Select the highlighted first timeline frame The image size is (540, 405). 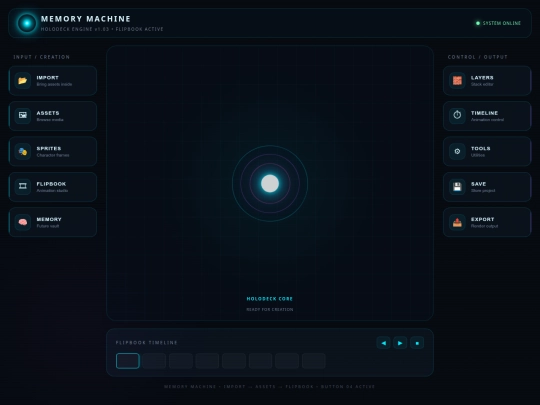pyautogui.click(x=128, y=361)
